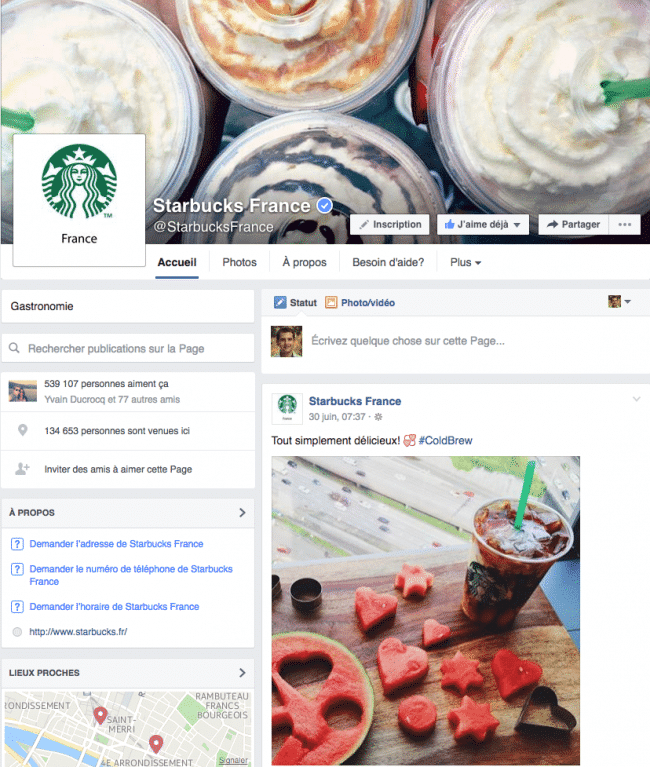Click the friends photo beside likes count
Viewport: 650px width, 767px height.
tap(22, 391)
